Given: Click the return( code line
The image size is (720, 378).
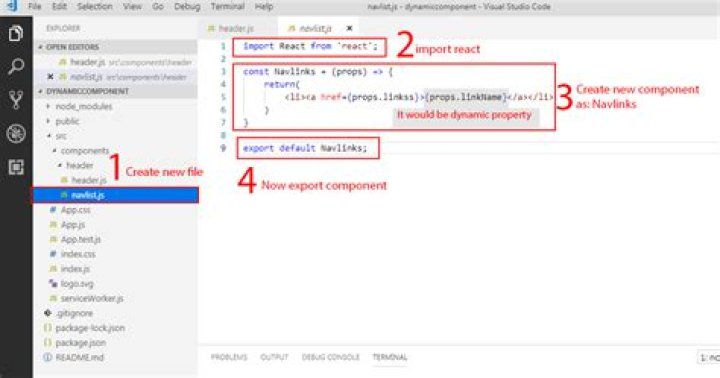Looking at the screenshot, I should (x=282, y=84).
